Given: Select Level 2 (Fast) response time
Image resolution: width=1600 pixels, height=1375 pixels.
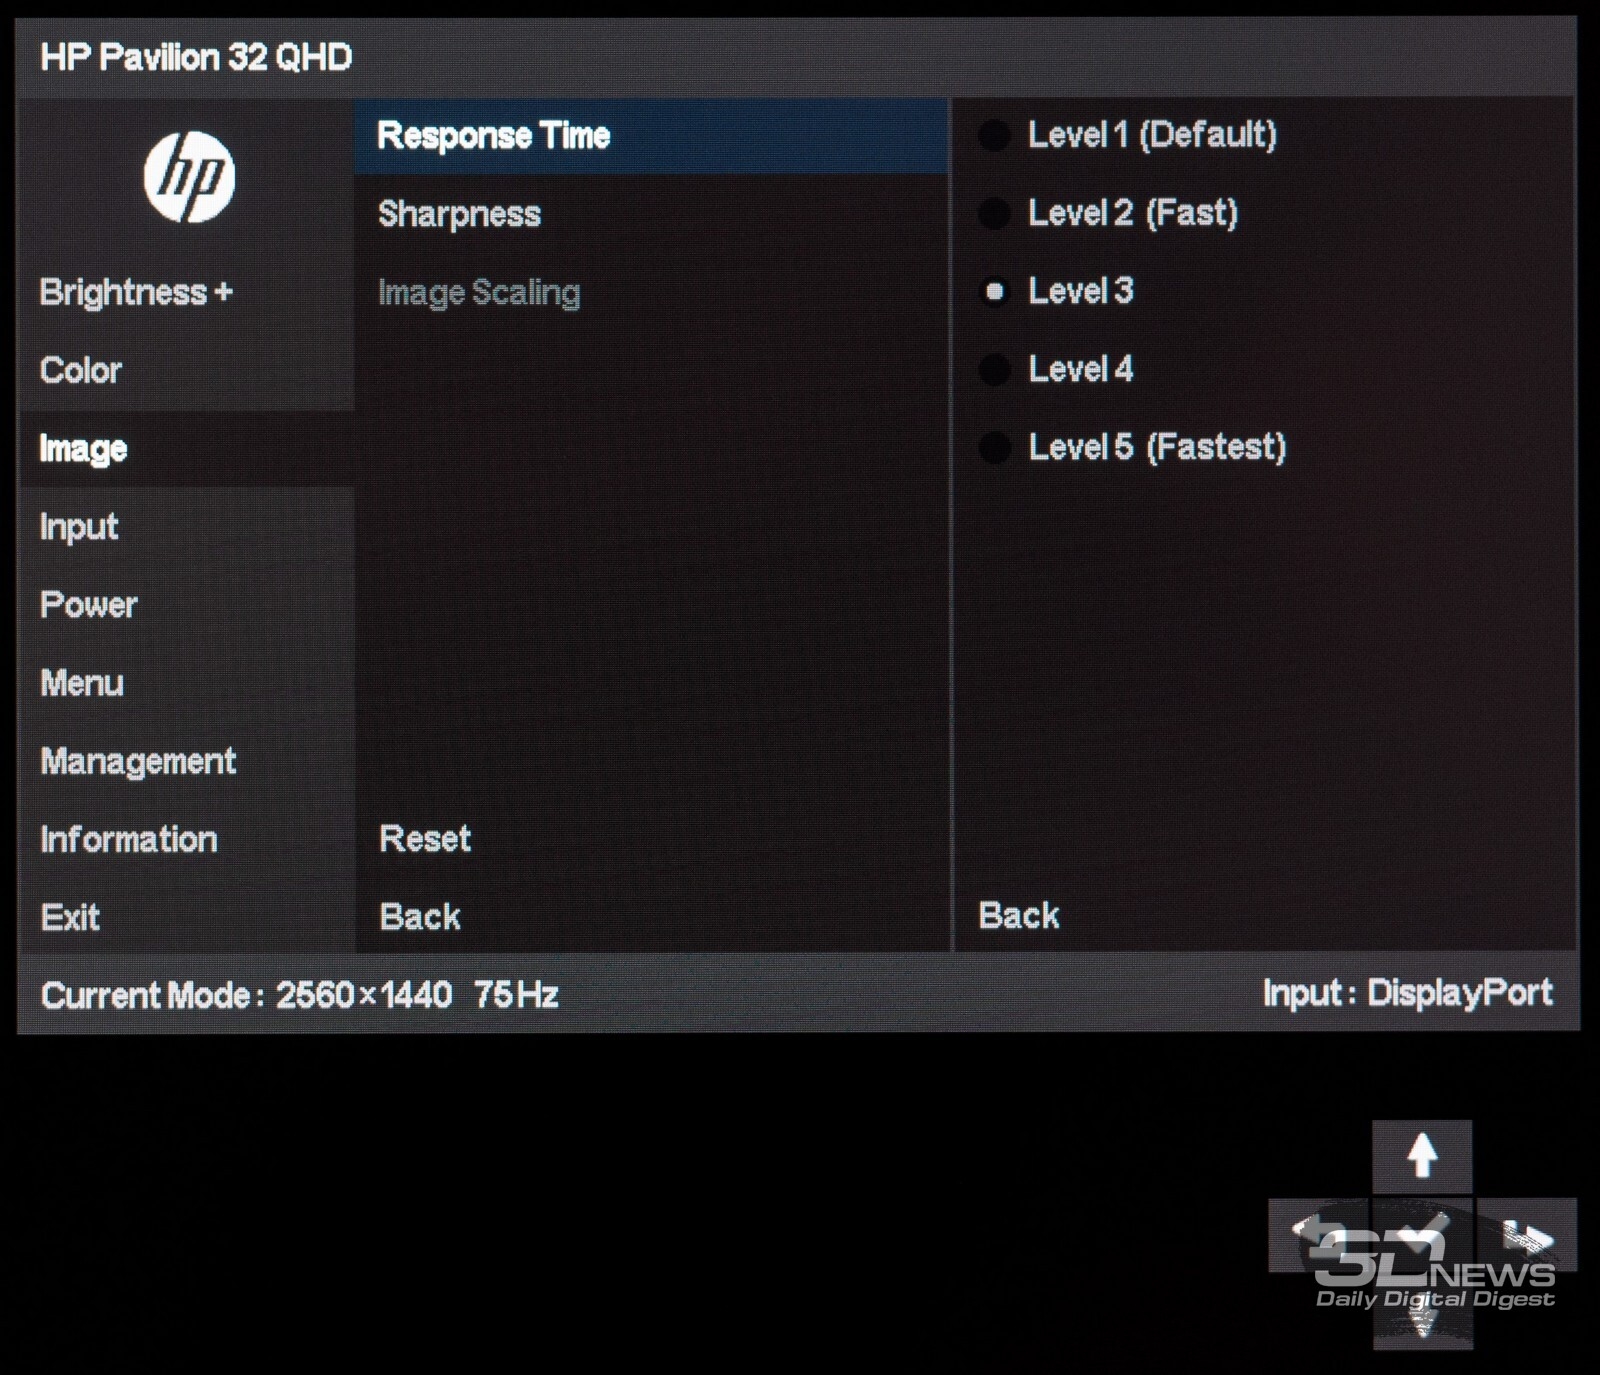Looking at the screenshot, I should tap(1108, 212).
